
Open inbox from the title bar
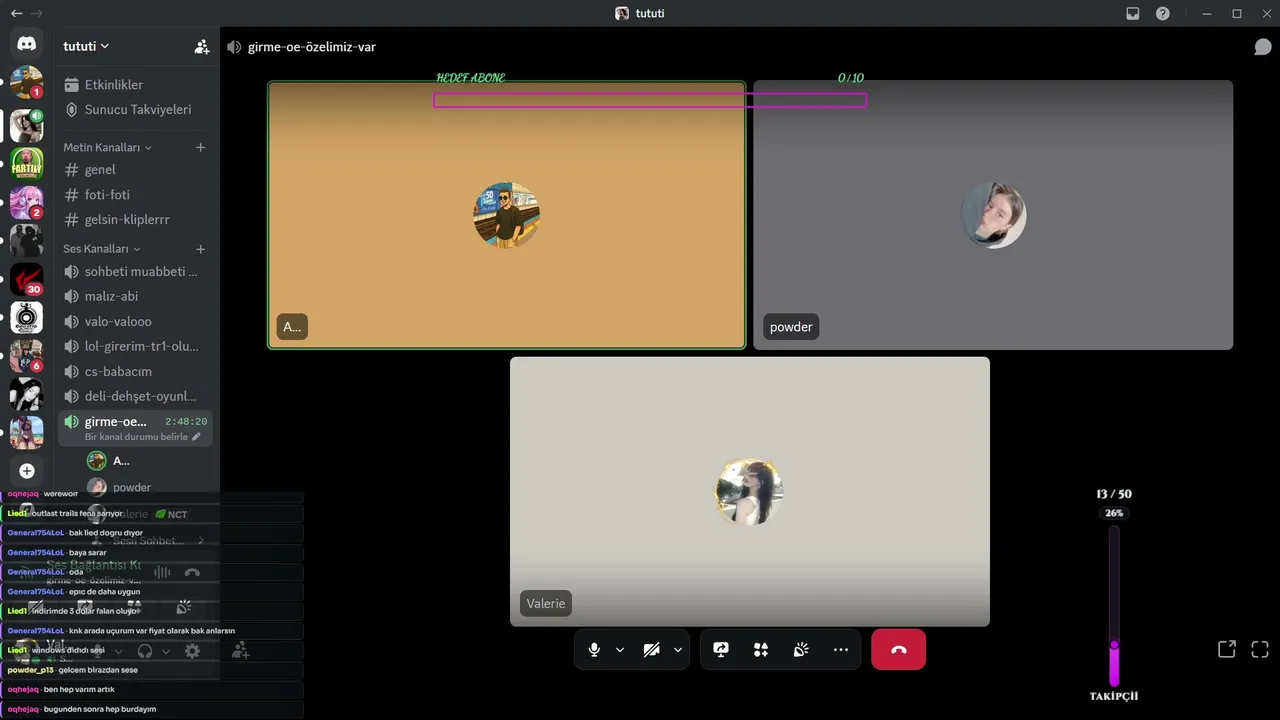coord(1133,14)
